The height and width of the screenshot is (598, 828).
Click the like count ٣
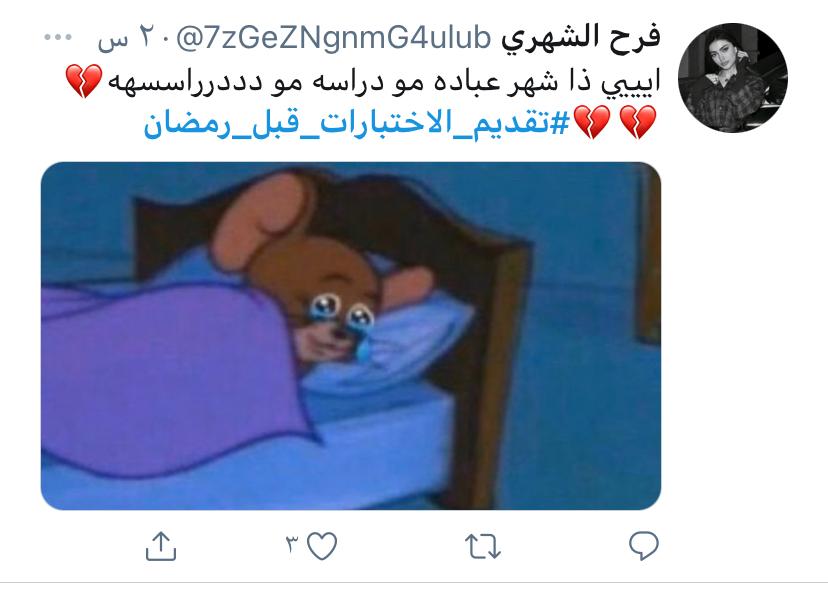click(292, 544)
